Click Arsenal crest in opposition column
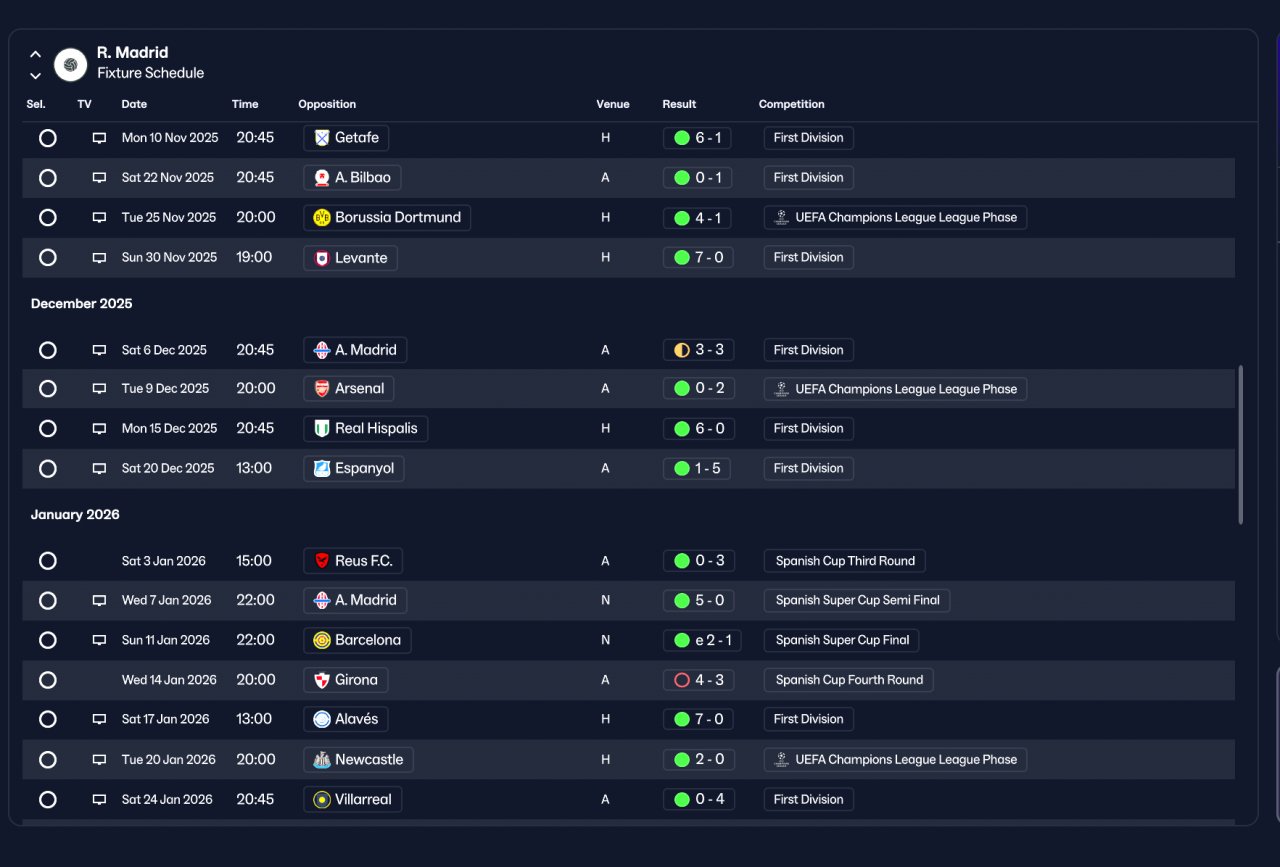 click(x=322, y=389)
